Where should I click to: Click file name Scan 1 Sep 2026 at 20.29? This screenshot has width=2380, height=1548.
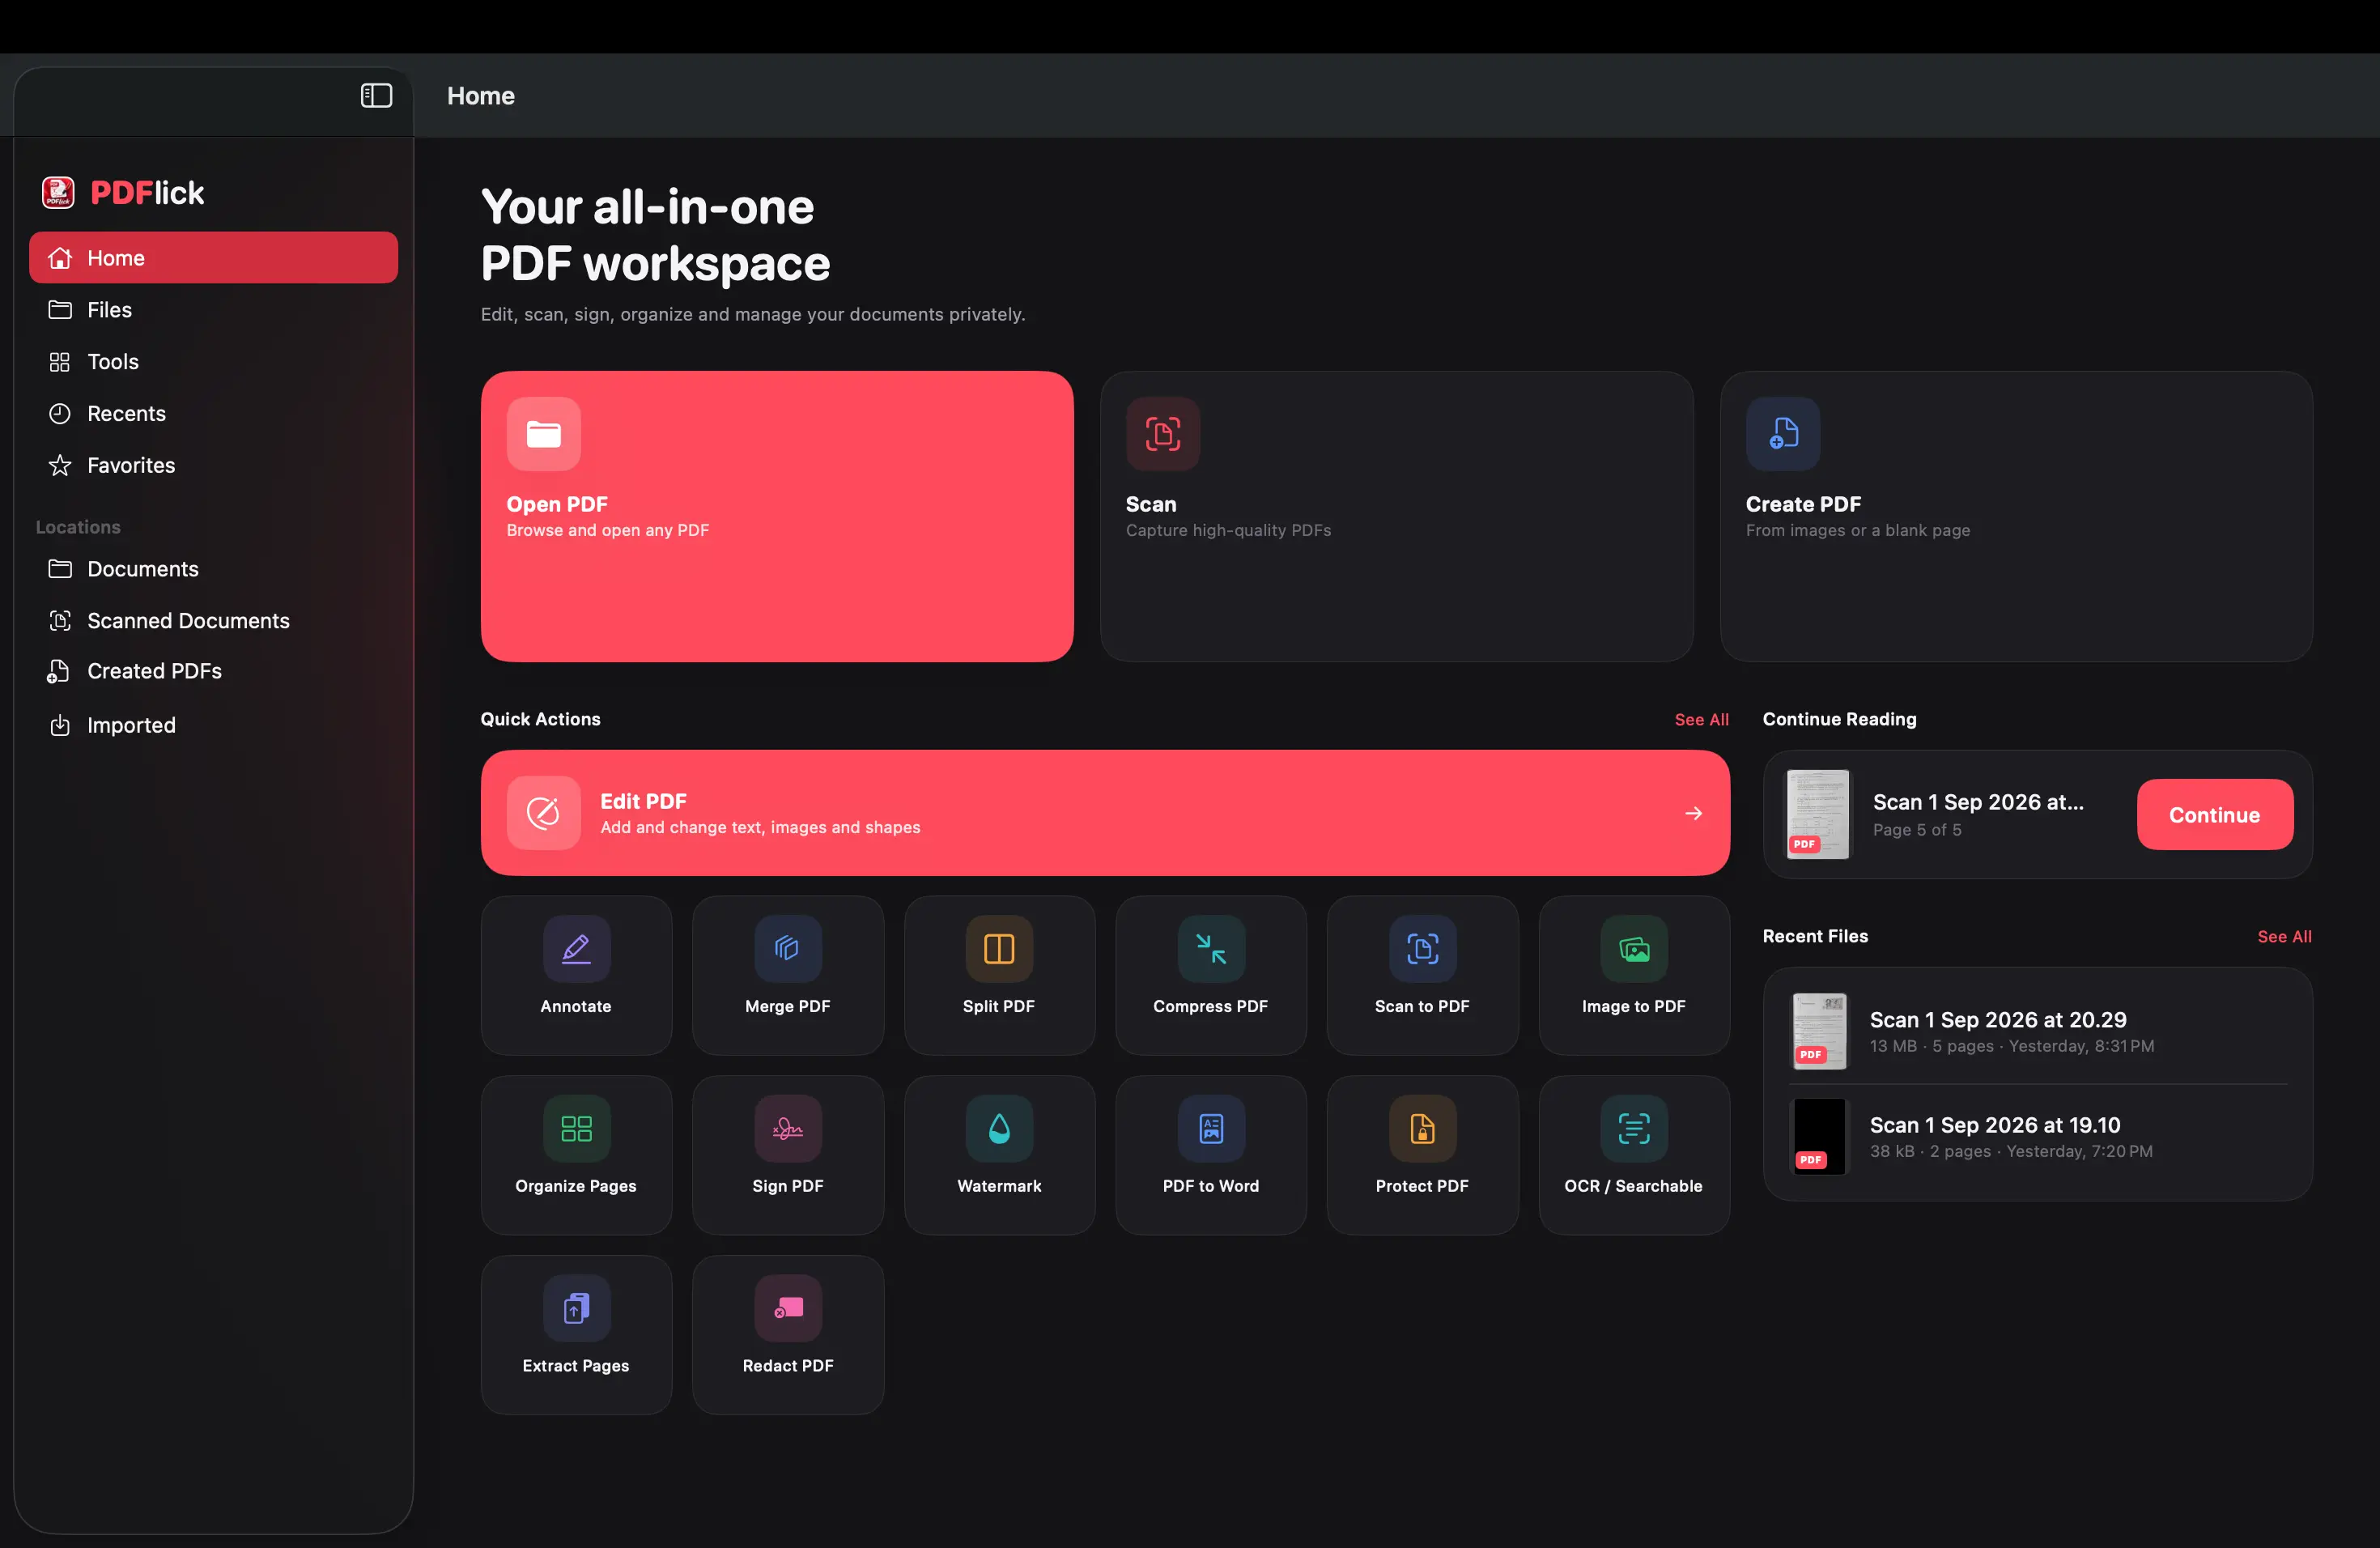tap(1998, 1020)
